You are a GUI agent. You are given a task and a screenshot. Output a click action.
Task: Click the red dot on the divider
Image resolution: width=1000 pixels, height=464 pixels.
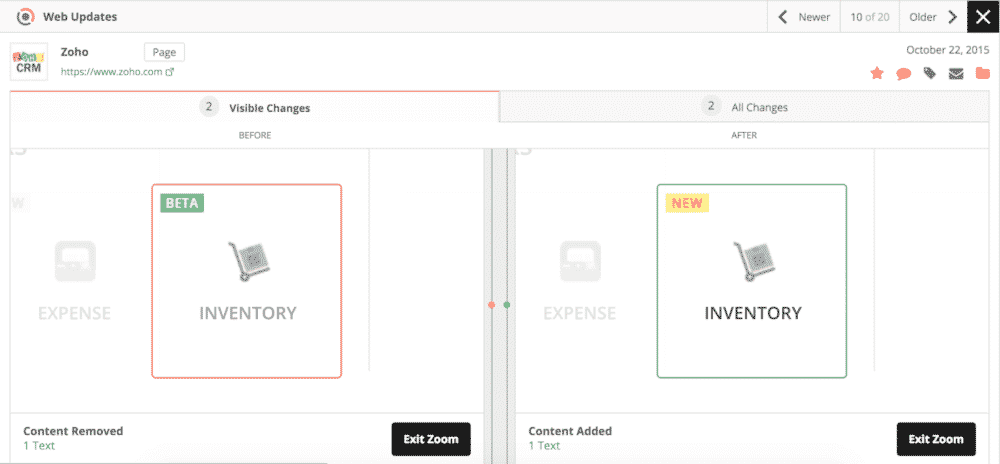tap(491, 304)
